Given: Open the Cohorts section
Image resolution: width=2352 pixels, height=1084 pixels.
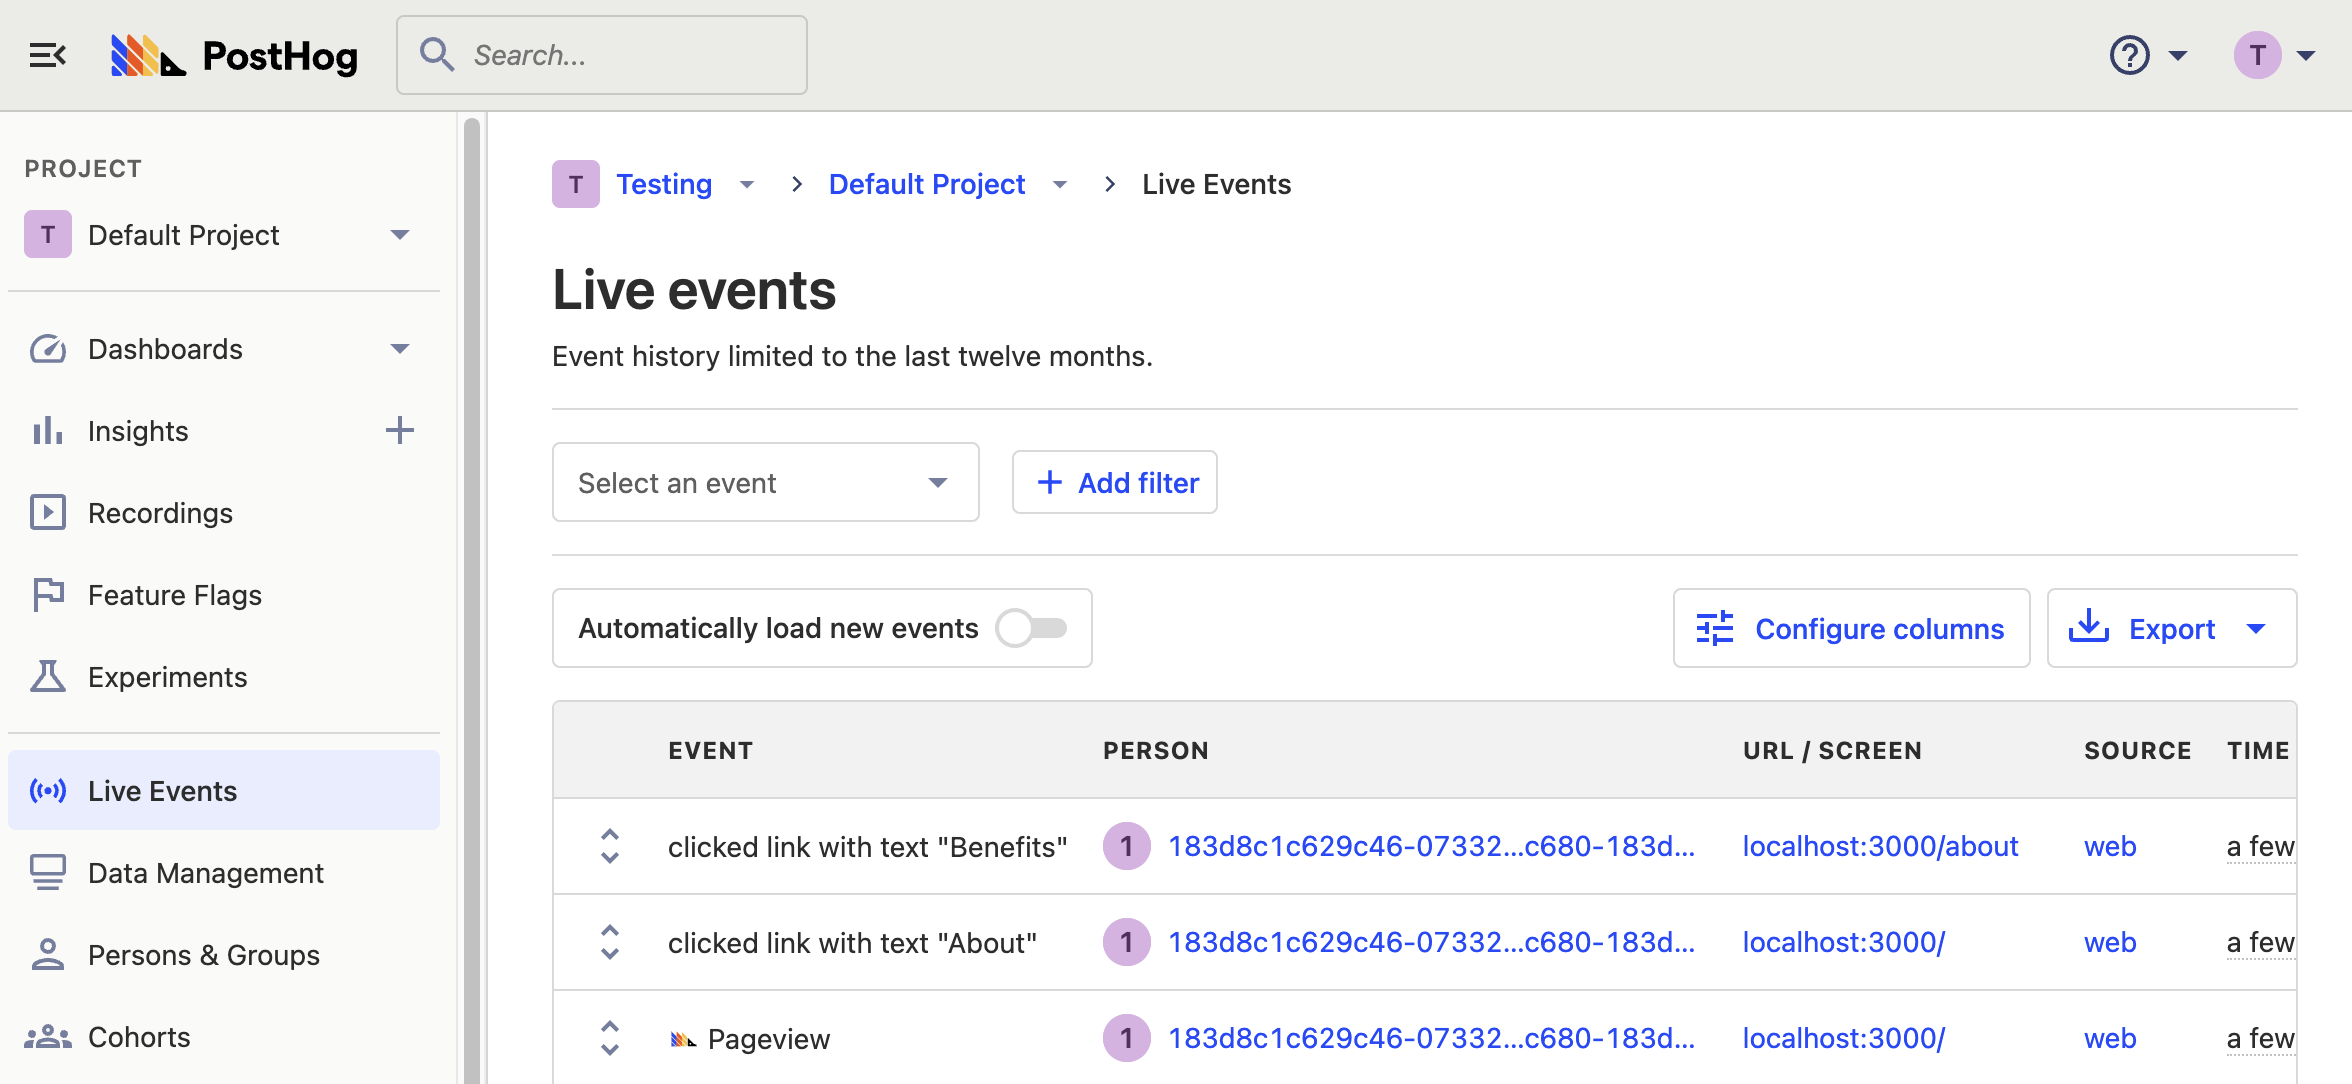Looking at the screenshot, I should coord(139,1037).
